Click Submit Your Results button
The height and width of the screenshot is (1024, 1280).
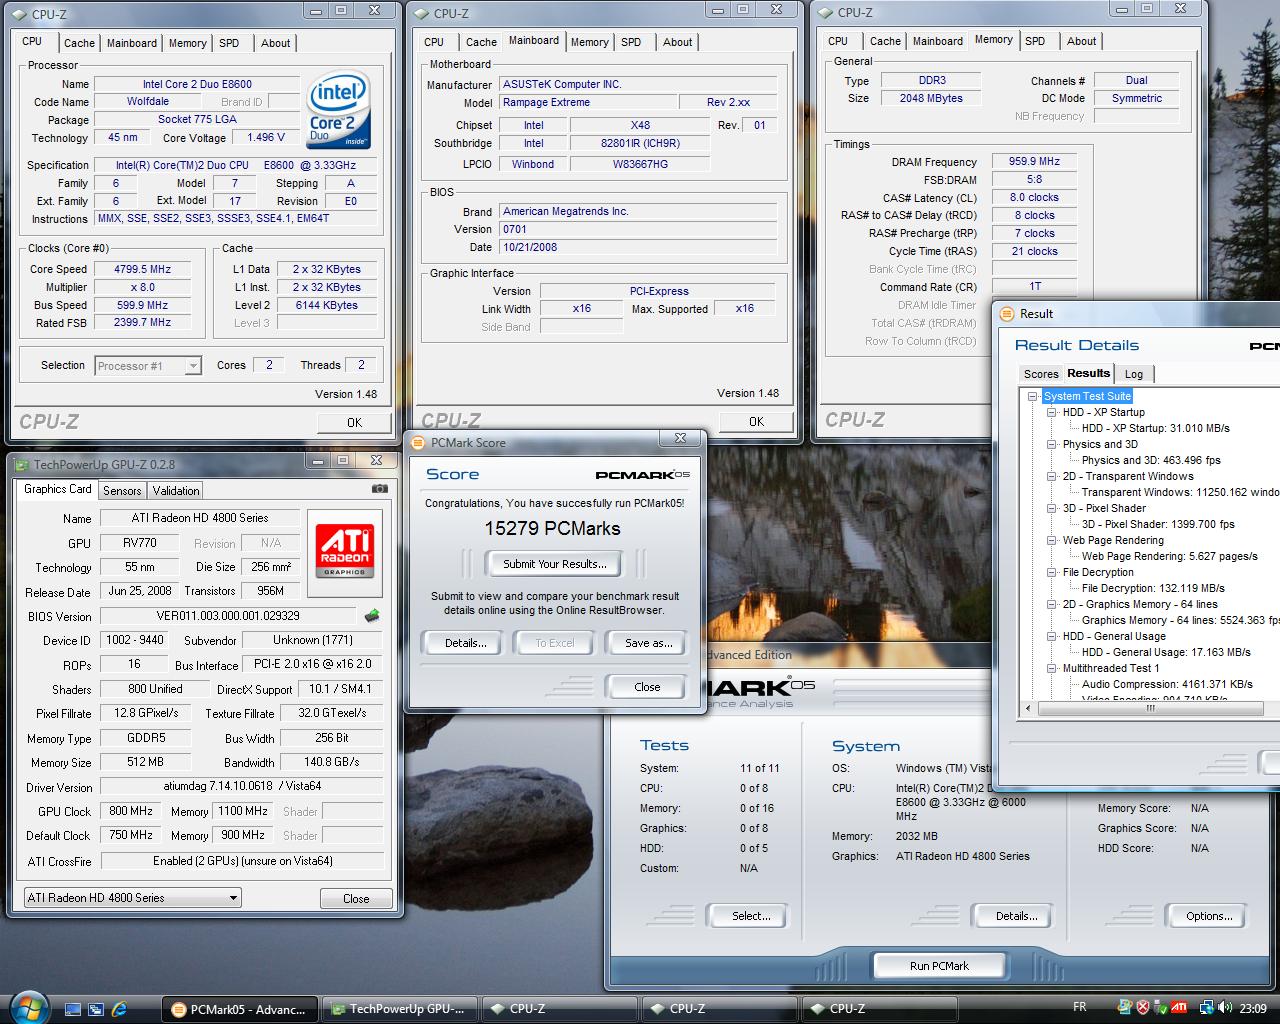555,564
